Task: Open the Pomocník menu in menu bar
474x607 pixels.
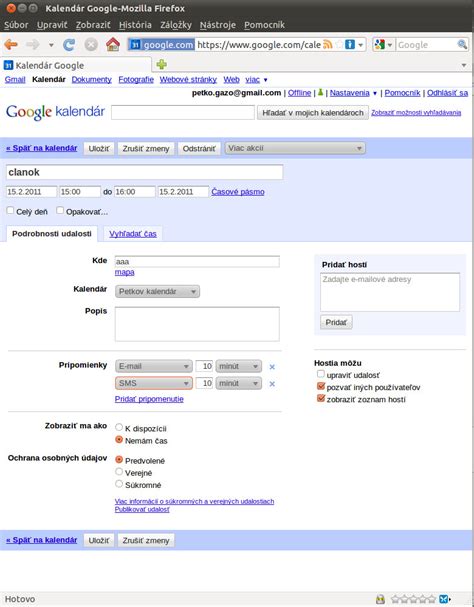Action: click(x=264, y=25)
